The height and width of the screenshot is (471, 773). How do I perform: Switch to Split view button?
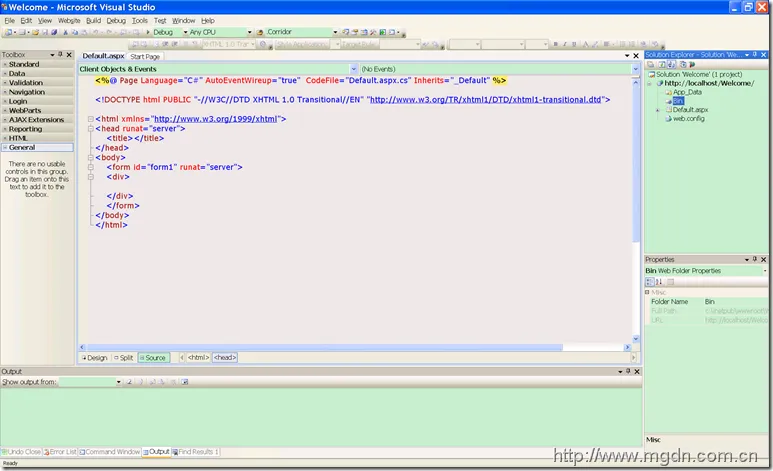124,358
